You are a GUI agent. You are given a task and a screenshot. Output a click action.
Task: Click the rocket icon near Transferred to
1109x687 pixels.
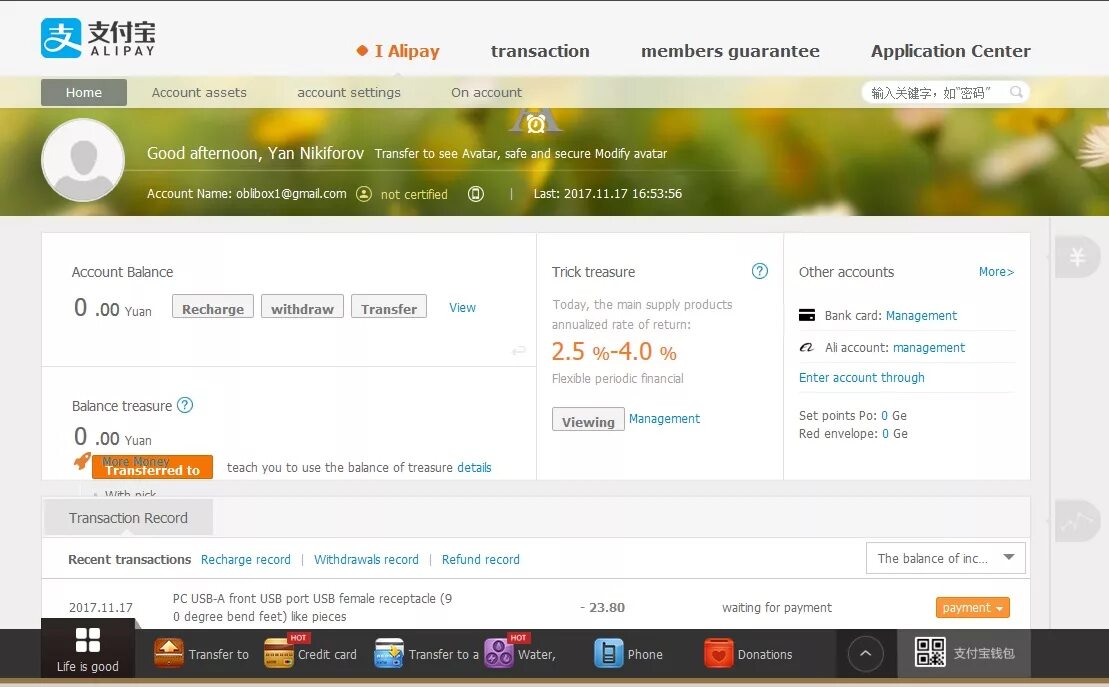coord(82,462)
